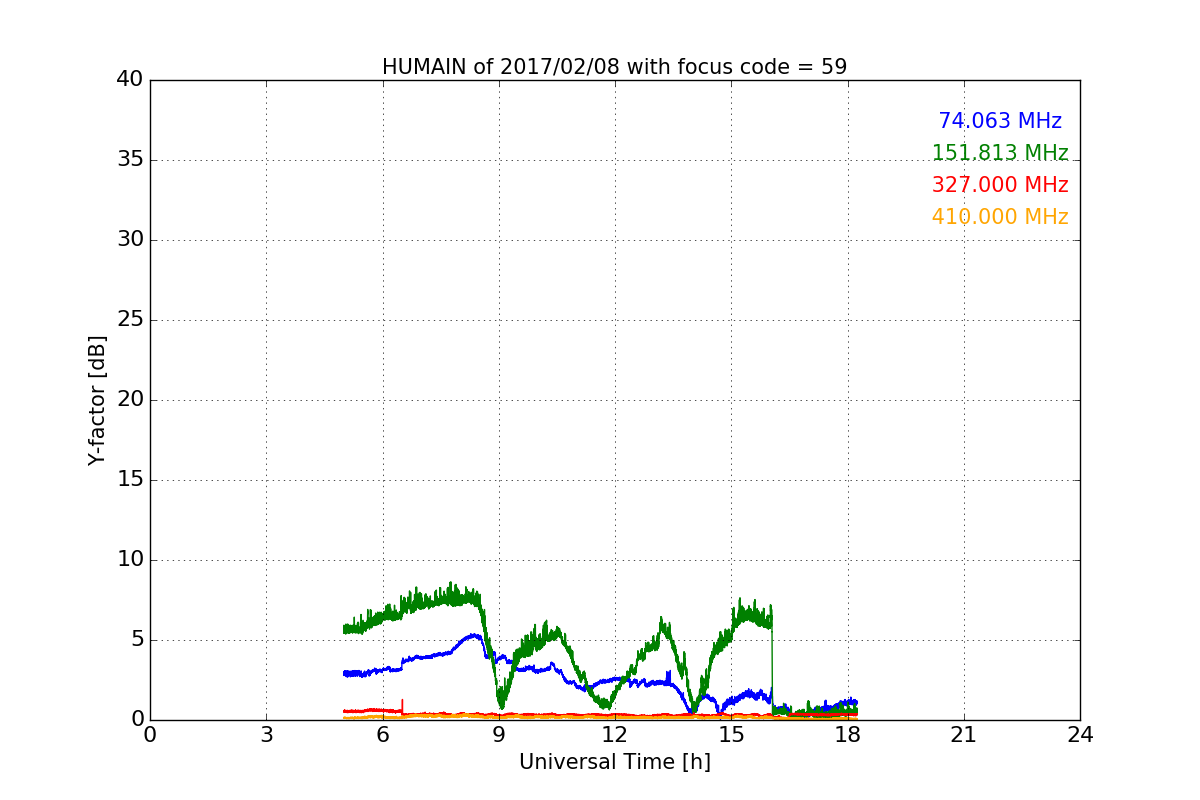Click the y-axis tick label 5
Screen dimensions: 1200x800
[x=136, y=640]
